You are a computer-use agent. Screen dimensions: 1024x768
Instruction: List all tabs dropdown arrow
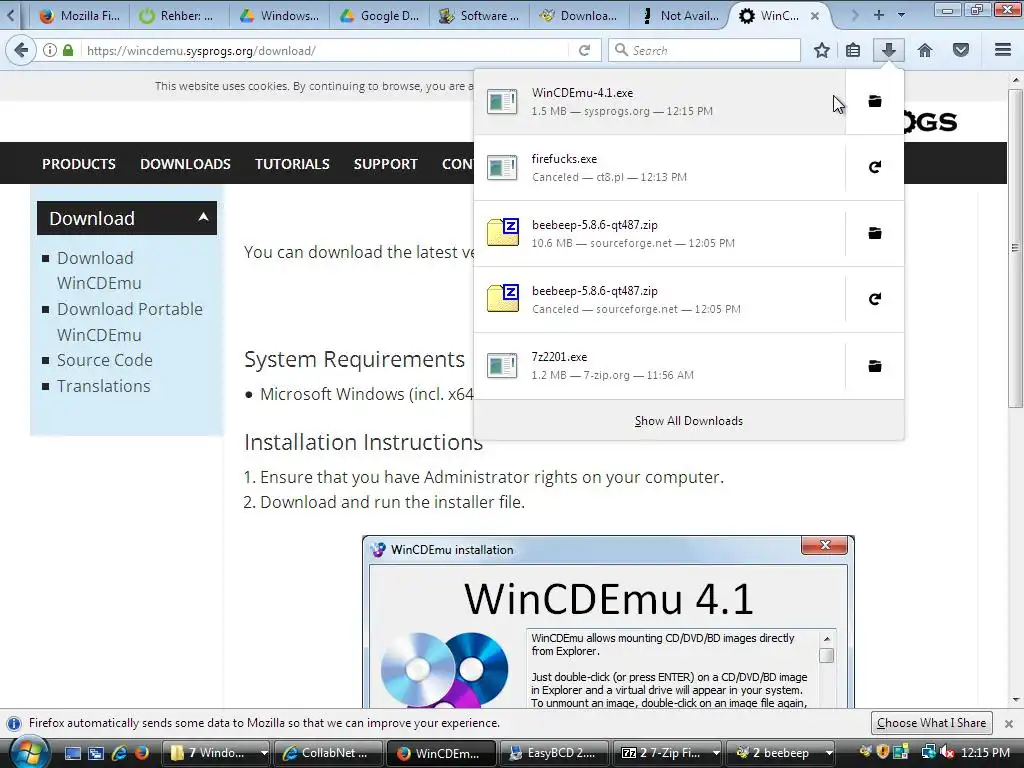point(901,14)
